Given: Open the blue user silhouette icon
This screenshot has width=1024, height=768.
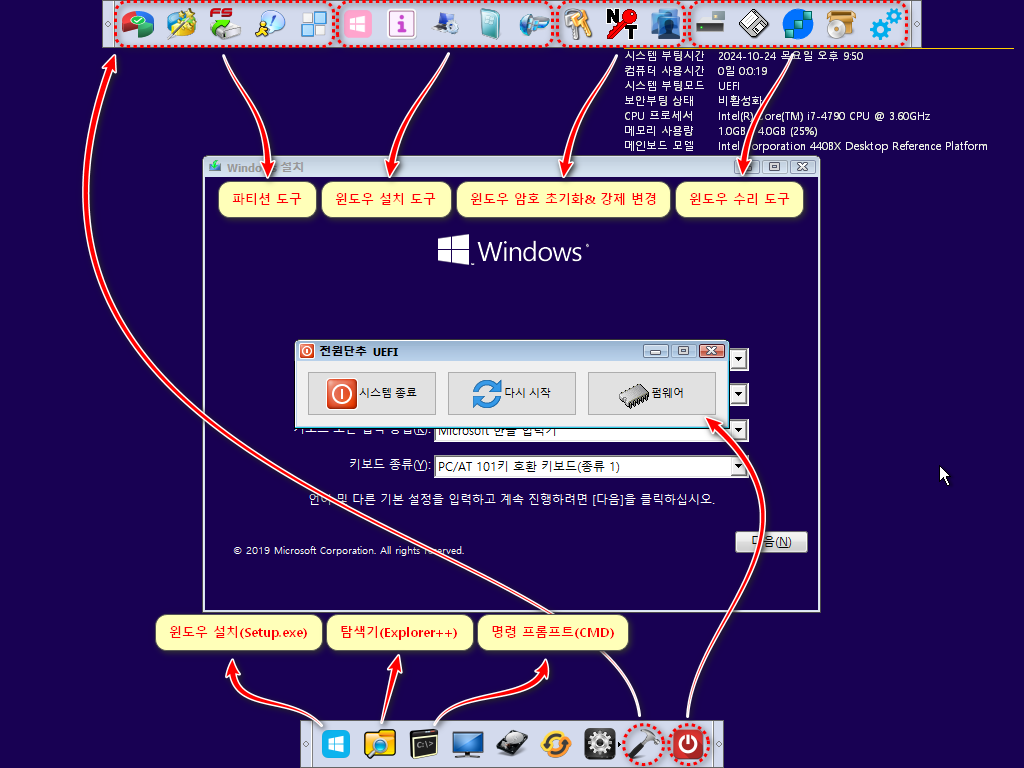Looking at the screenshot, I should [x=665, y=24].
